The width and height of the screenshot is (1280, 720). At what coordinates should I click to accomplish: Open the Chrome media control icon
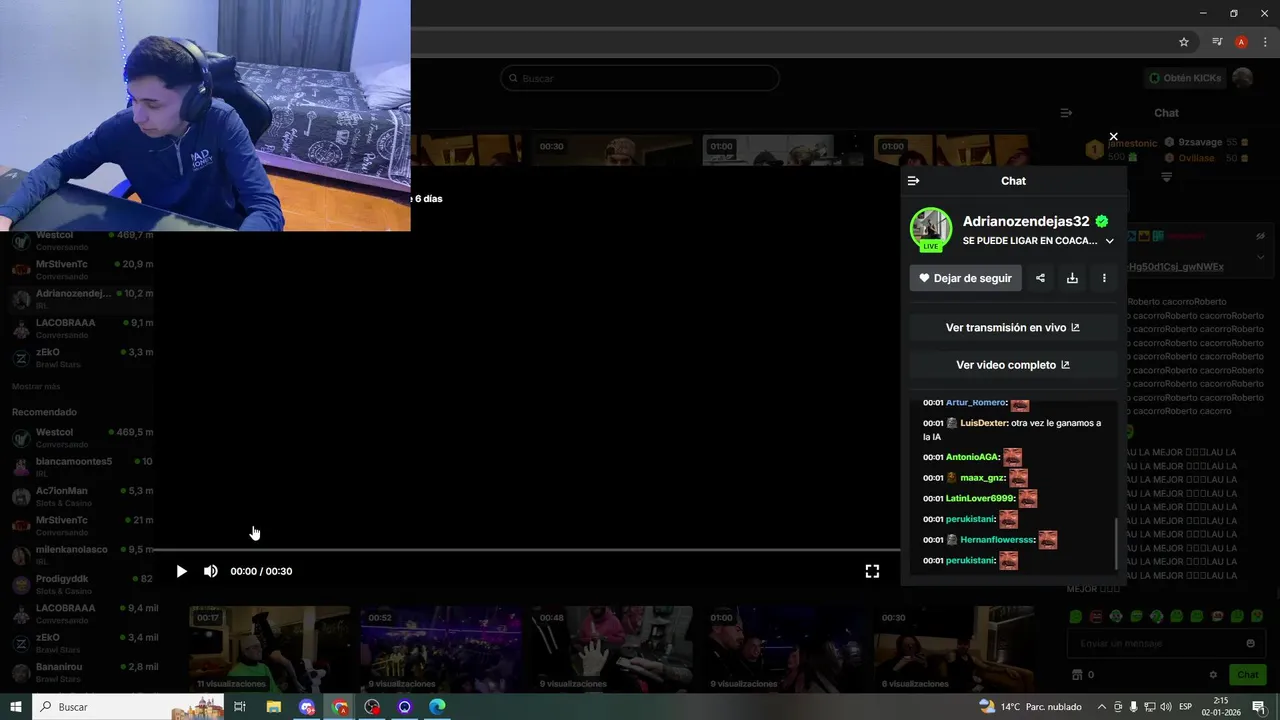[1217, 42]
